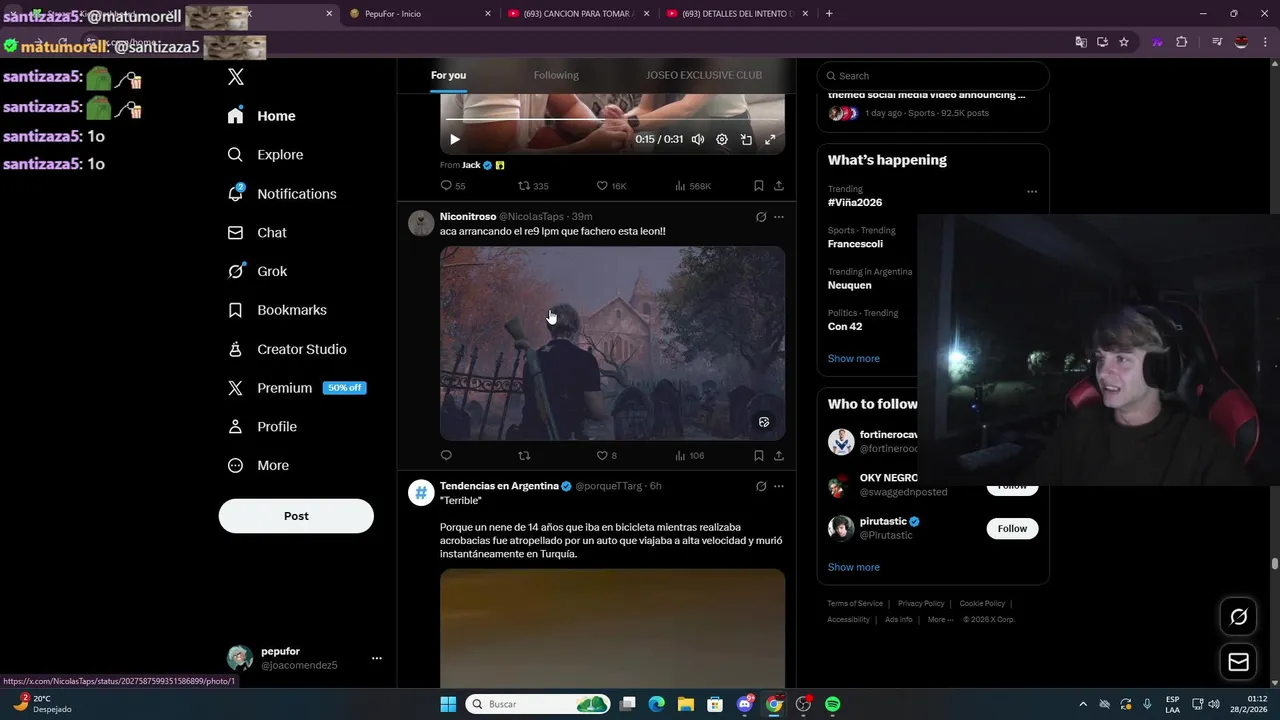The height and width of the screenshot is (720, 1280).
Task: Click Grok icon on Tendencias en Argentina post
Action: click(x=761, y=486)
